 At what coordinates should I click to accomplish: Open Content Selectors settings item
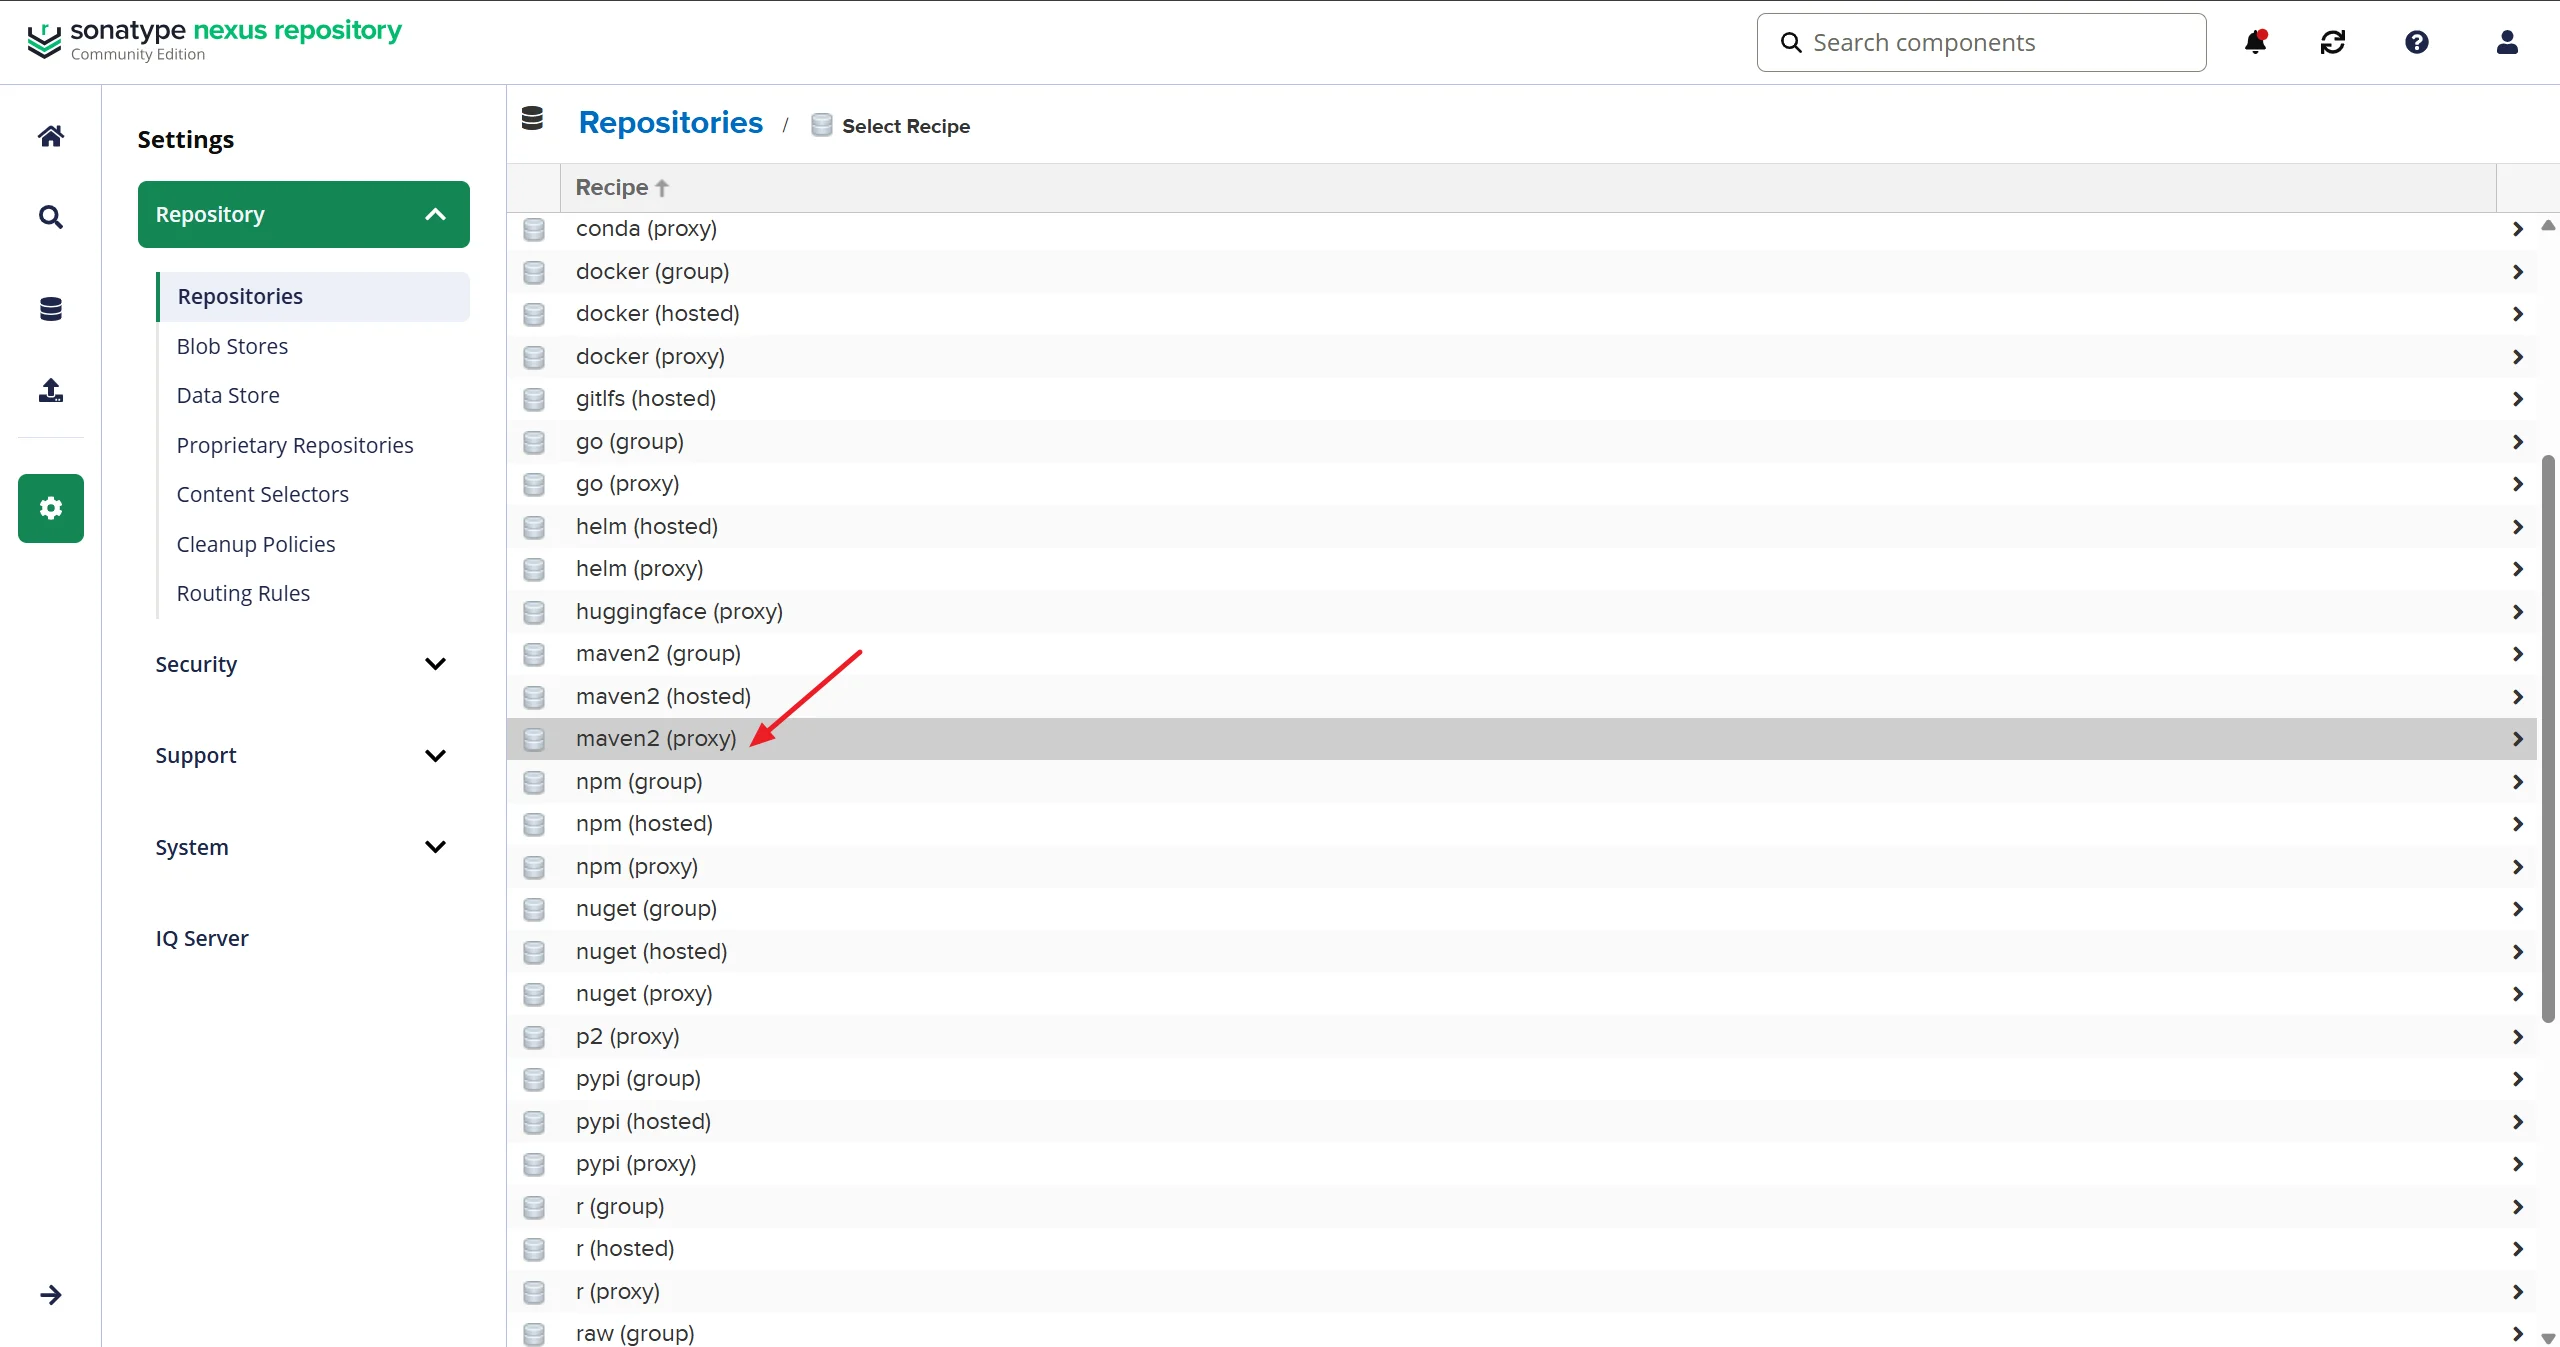click(263, 494)
